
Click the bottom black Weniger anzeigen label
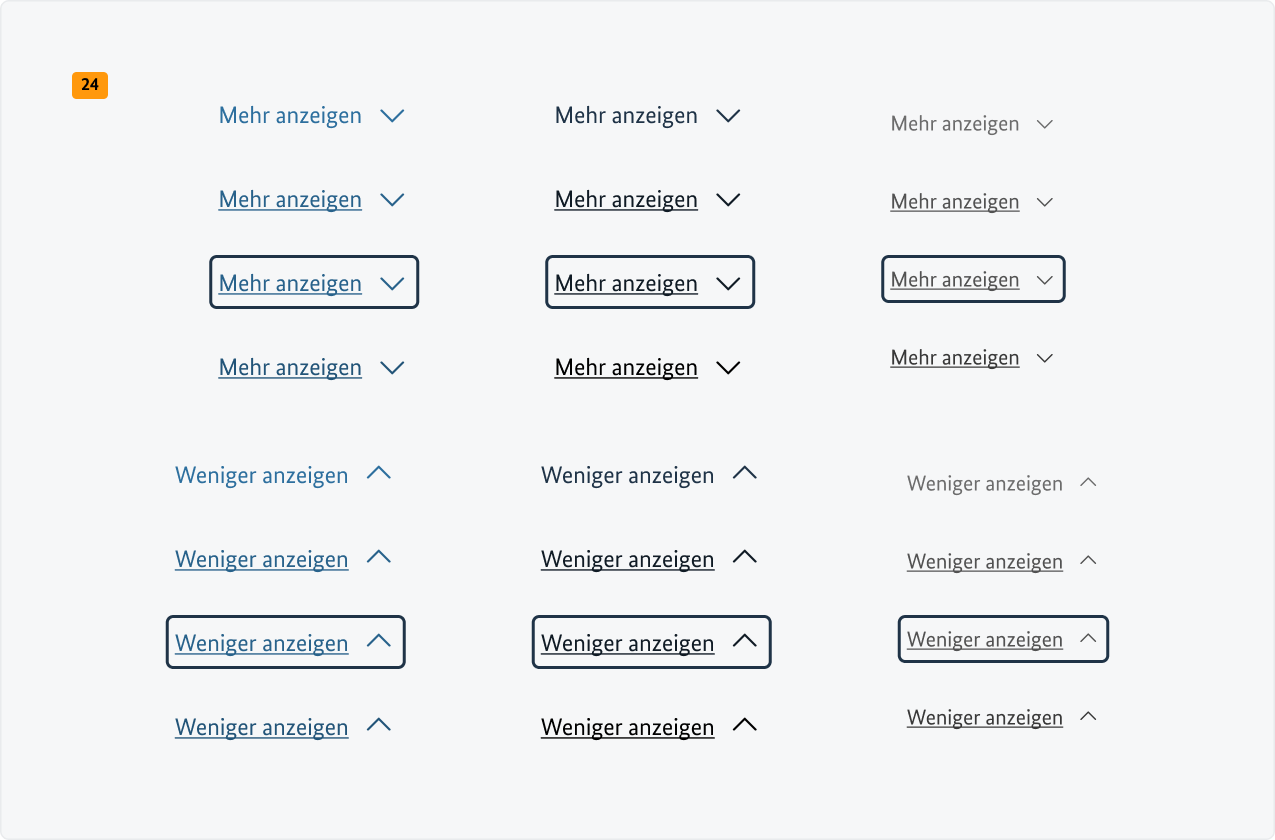click(x=627, y=727)
